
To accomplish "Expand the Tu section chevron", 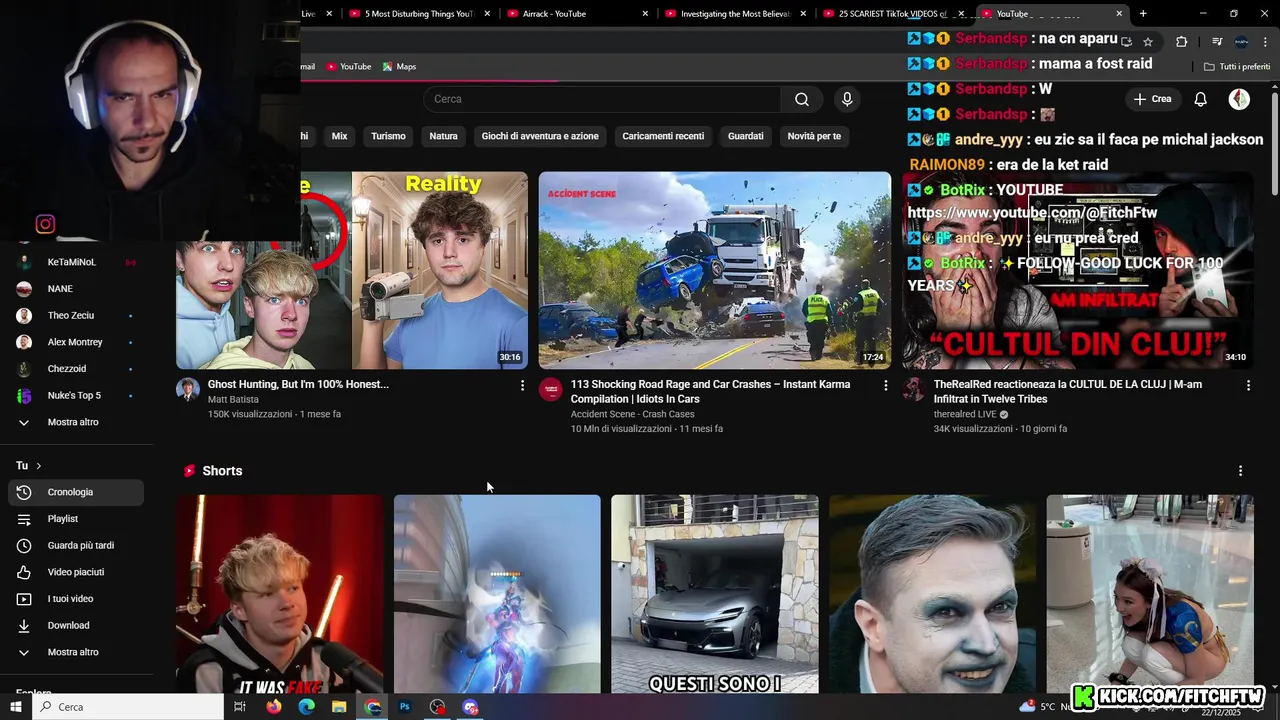I will click(x=38, y=466).
